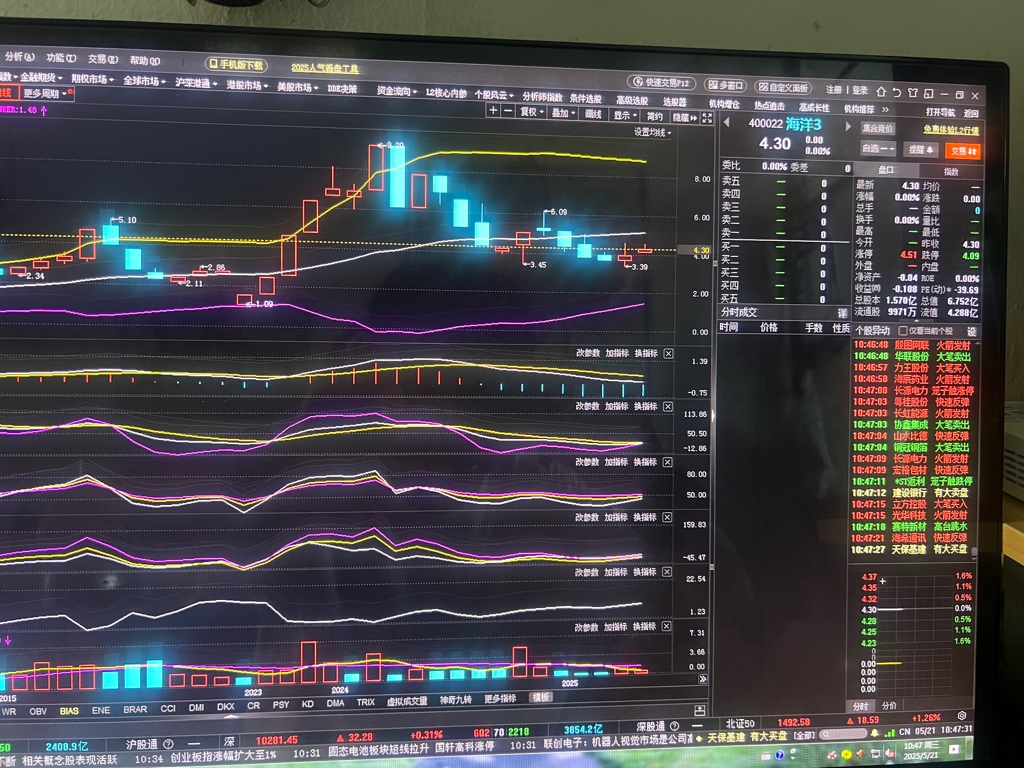Go to previous stock arrow
Viewport: 1024px width, 768px height.
726,122
